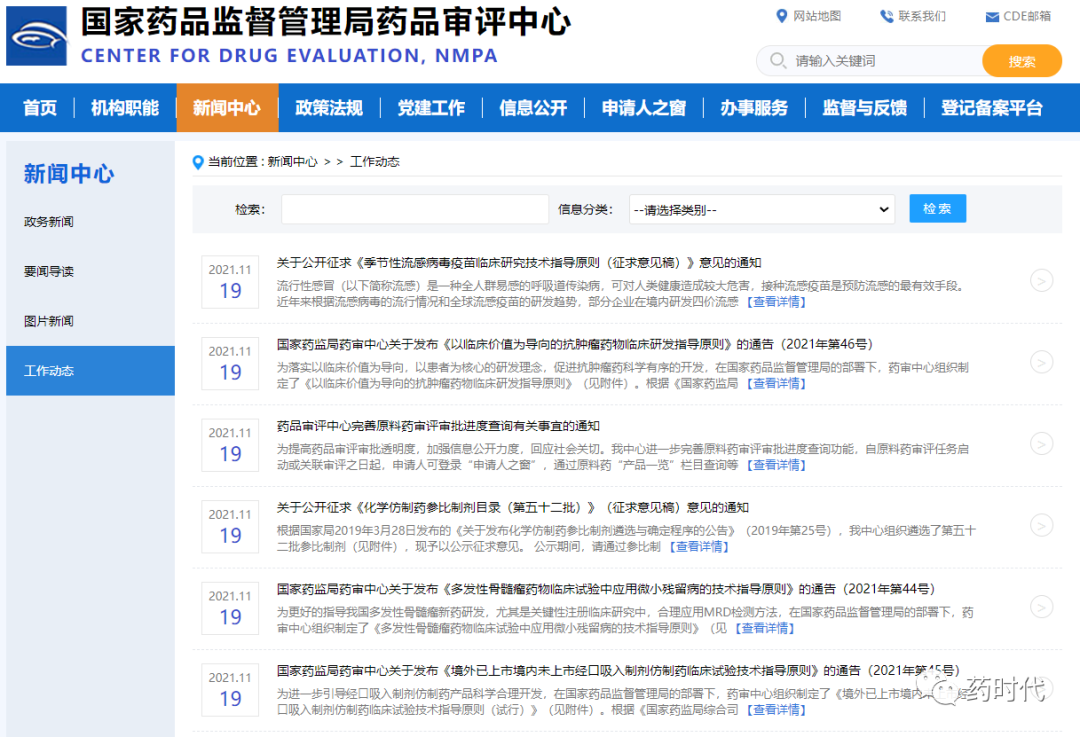Focus the 检索 text input field

click(415, 209)
